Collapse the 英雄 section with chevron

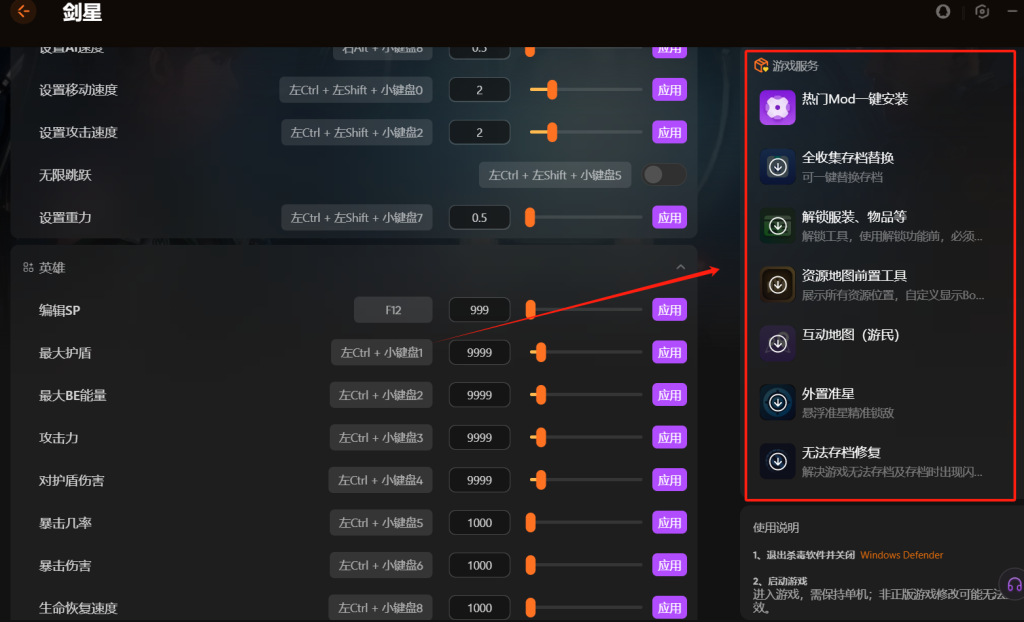click(680, 267)
